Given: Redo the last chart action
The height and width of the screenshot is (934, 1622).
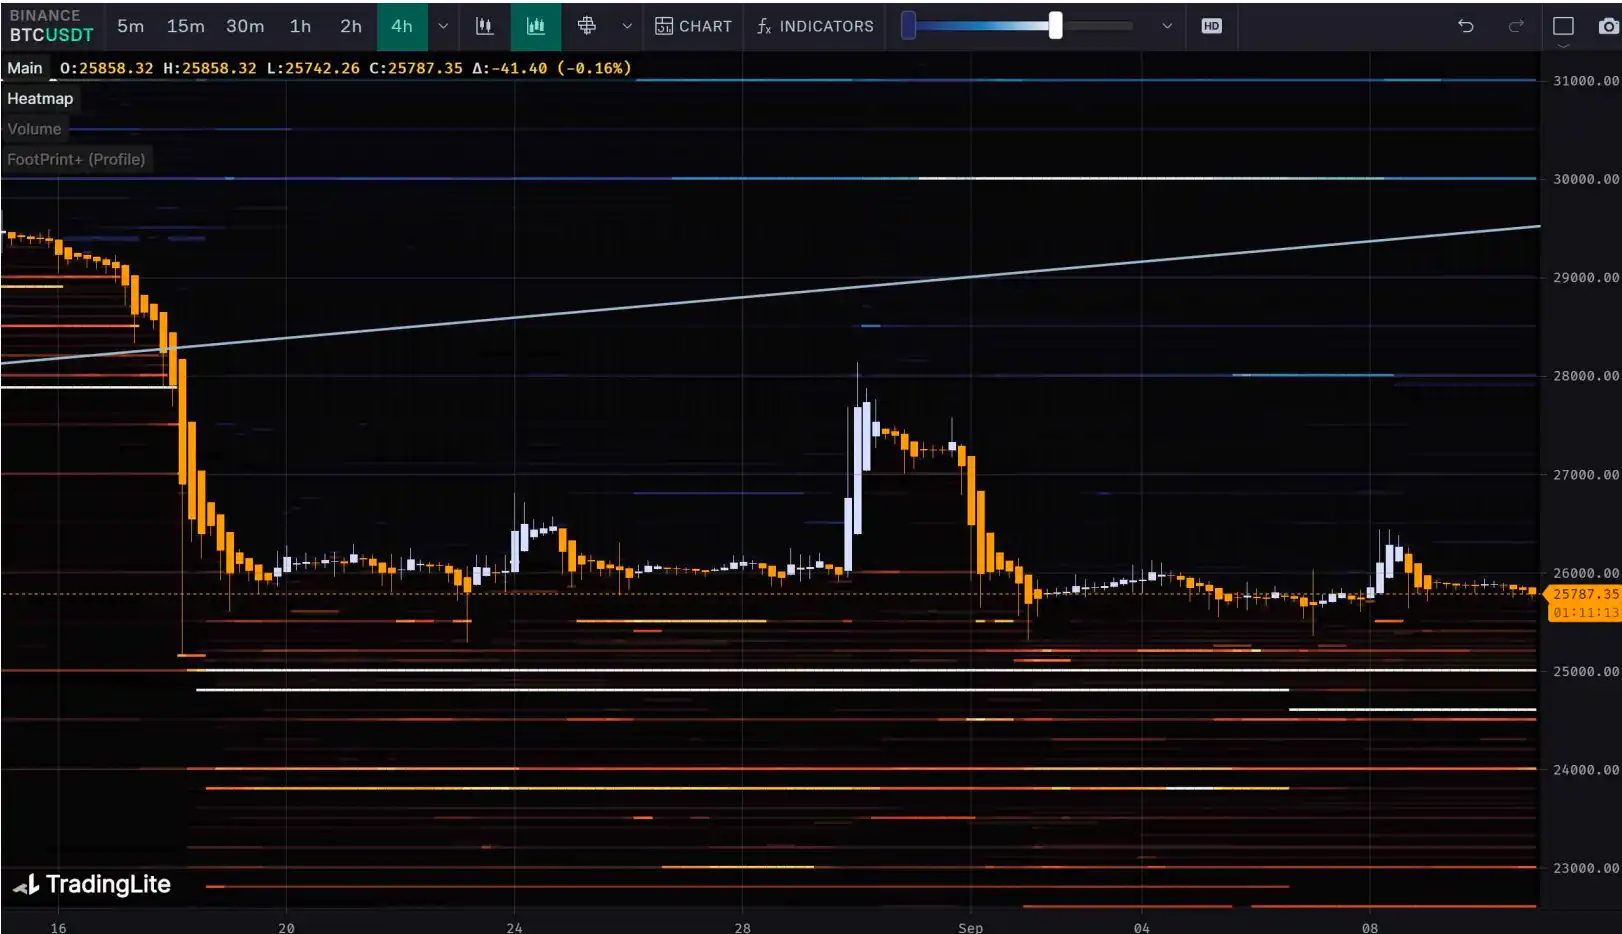Looking at the screenshot, I should click(x=1516, y=26).
